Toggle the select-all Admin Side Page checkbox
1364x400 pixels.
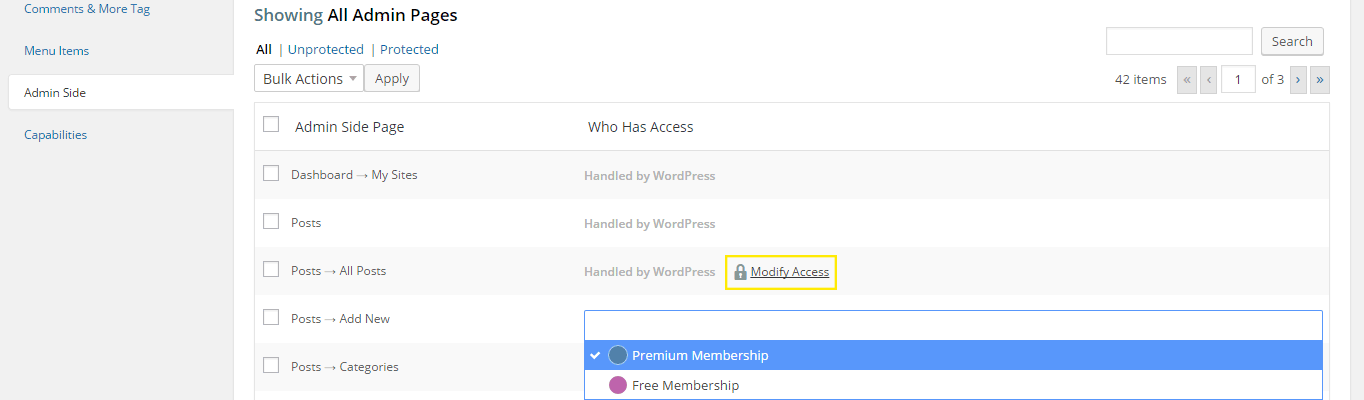point(271,125)
